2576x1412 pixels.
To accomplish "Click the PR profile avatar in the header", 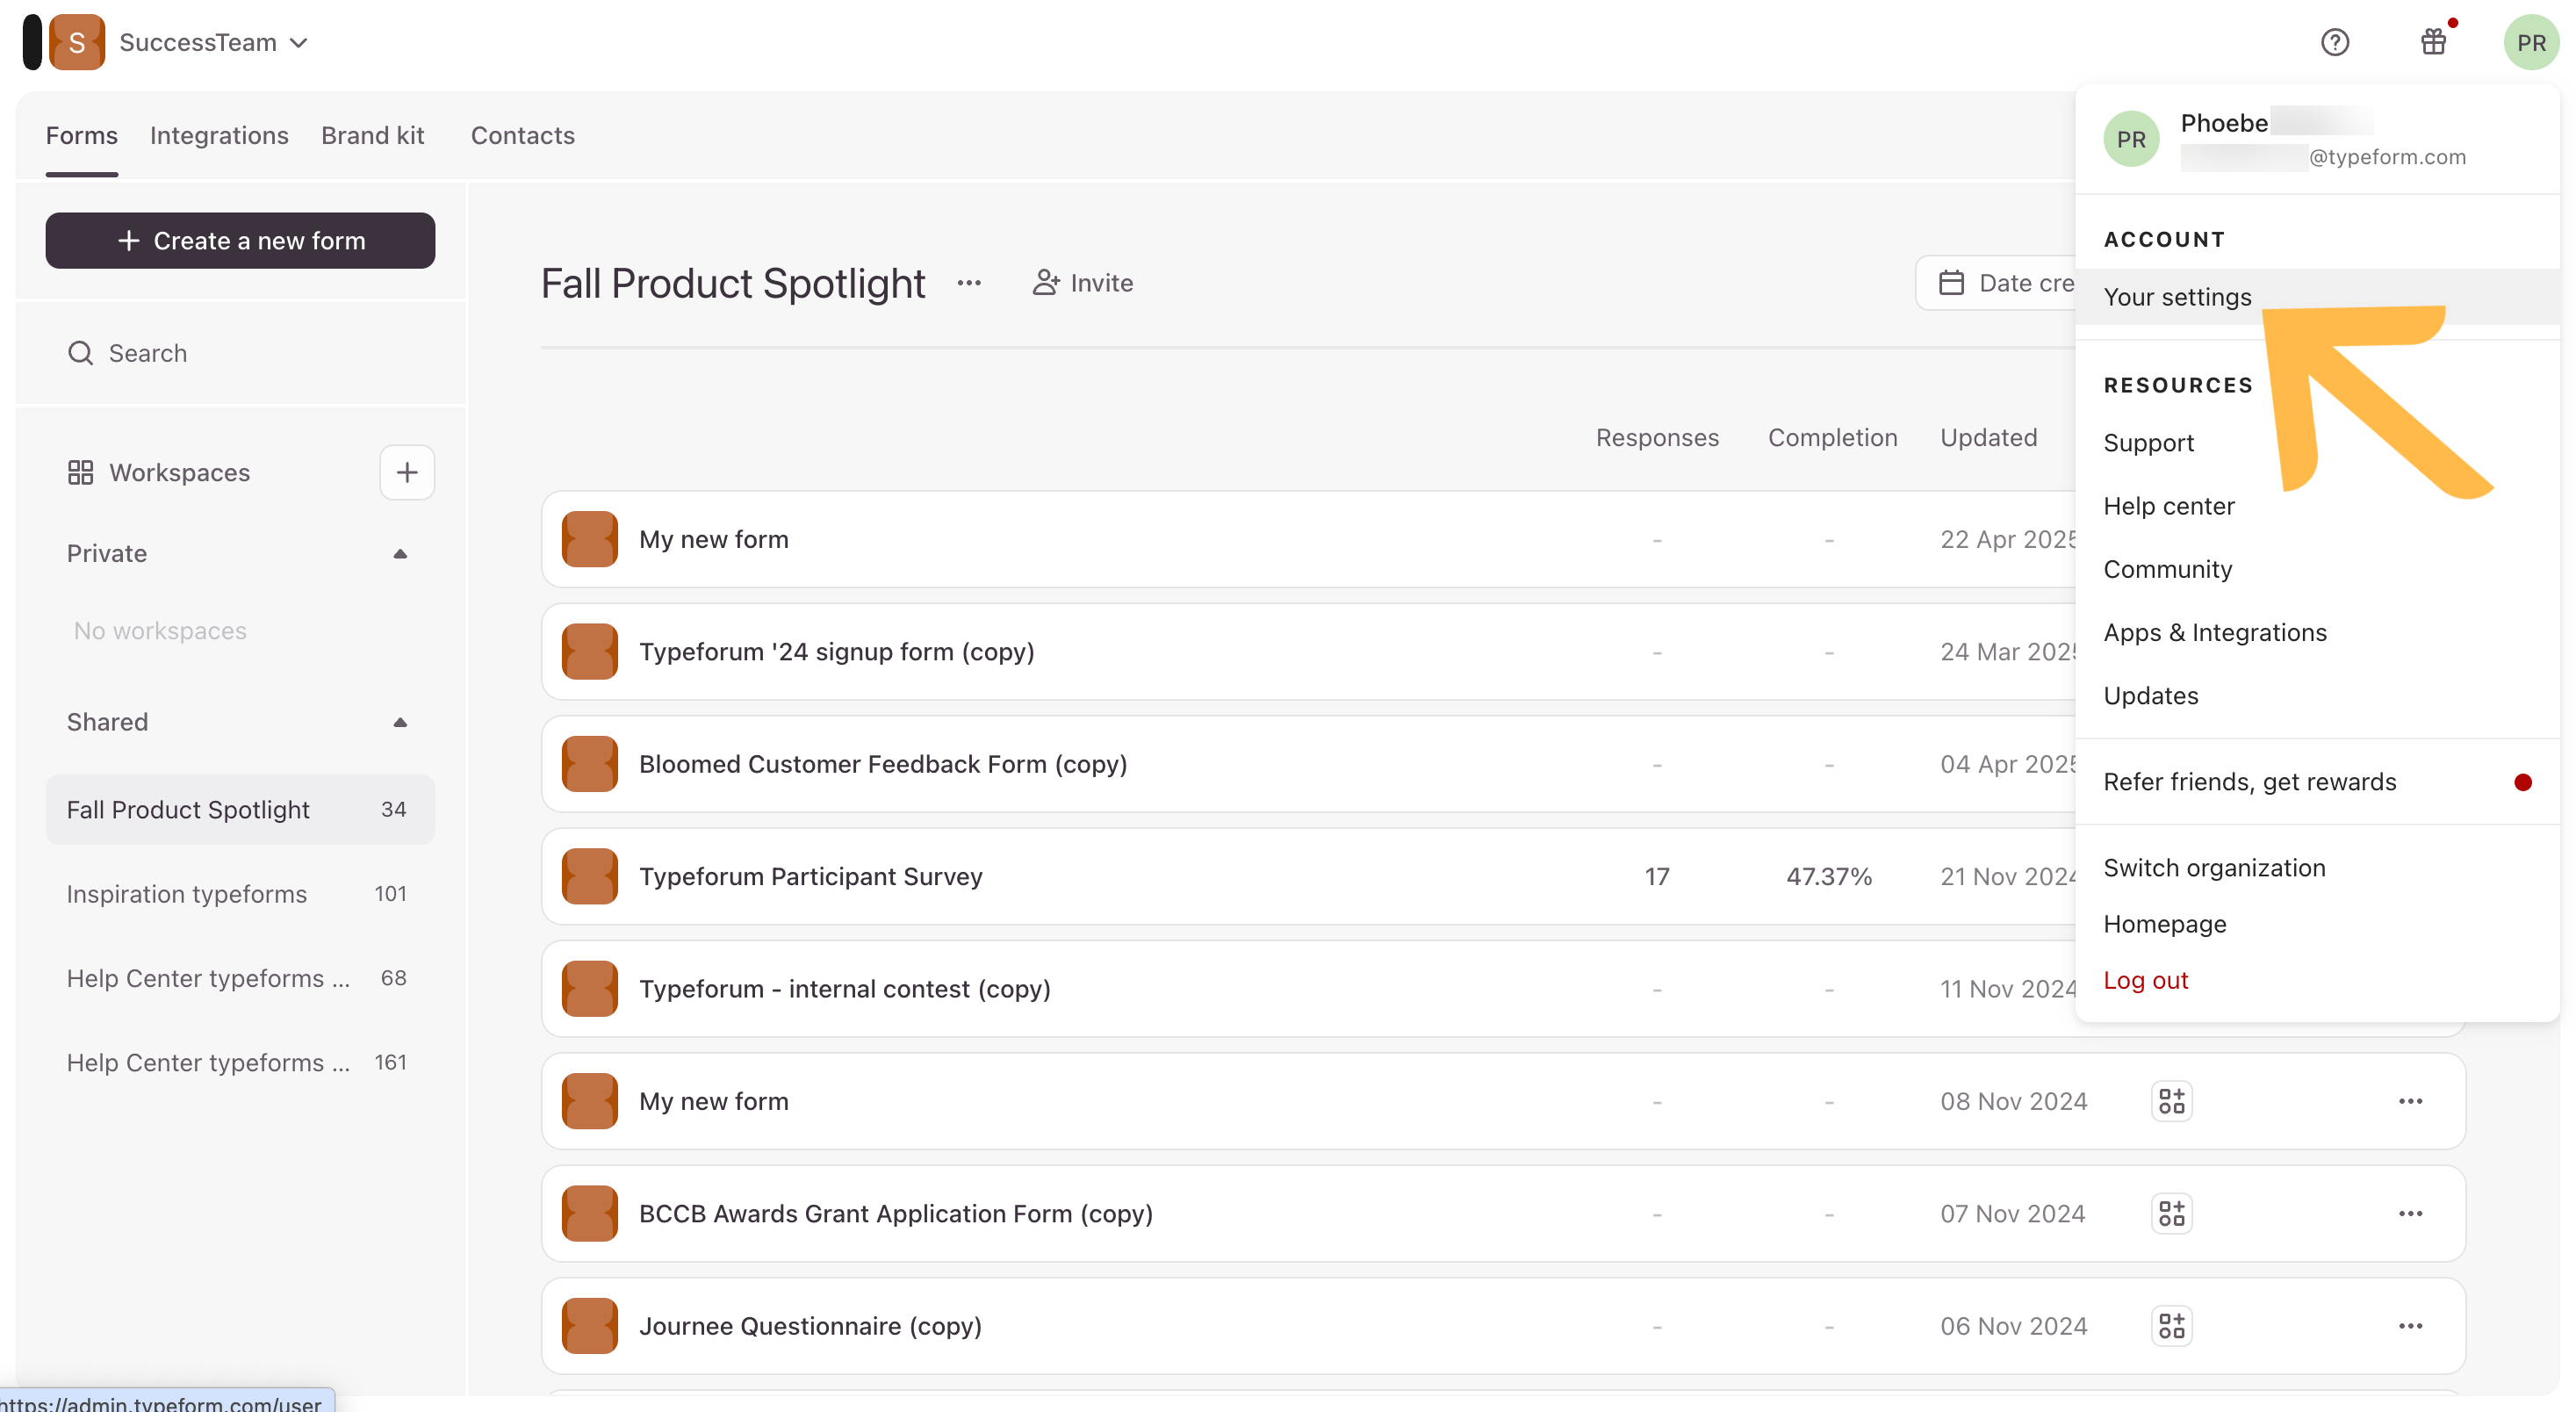I will click(2530, 42).
